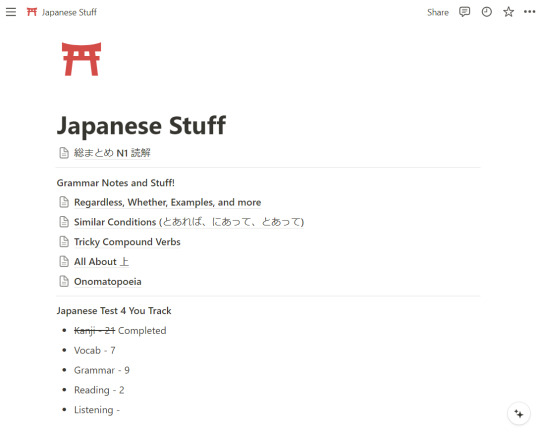The width and height of the screenshot is (540, 433).
Task: Click the Kanji - 21 Completed bullet
Action: (x=120, y=331)
